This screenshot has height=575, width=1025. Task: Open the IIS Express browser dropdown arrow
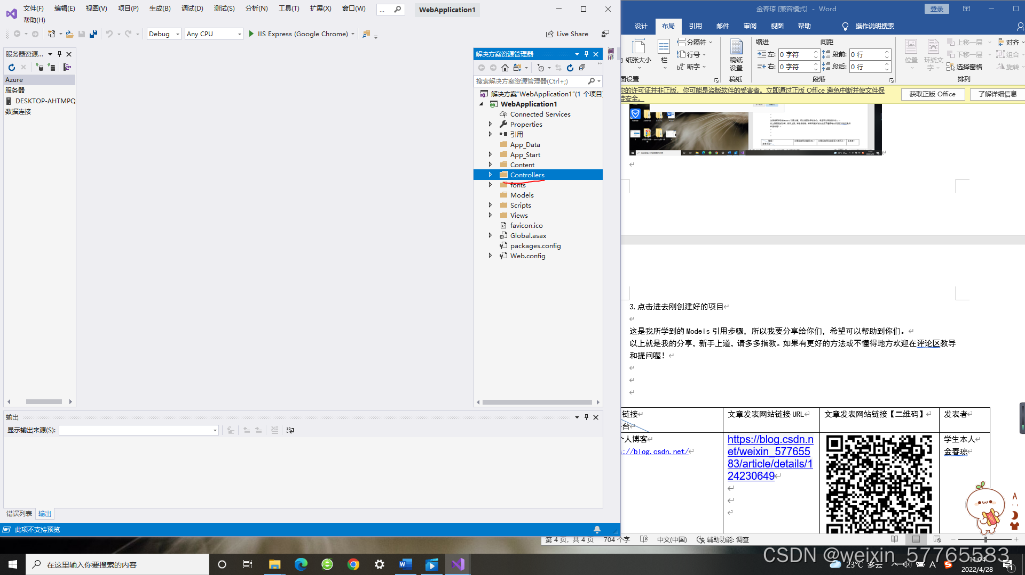353,34
